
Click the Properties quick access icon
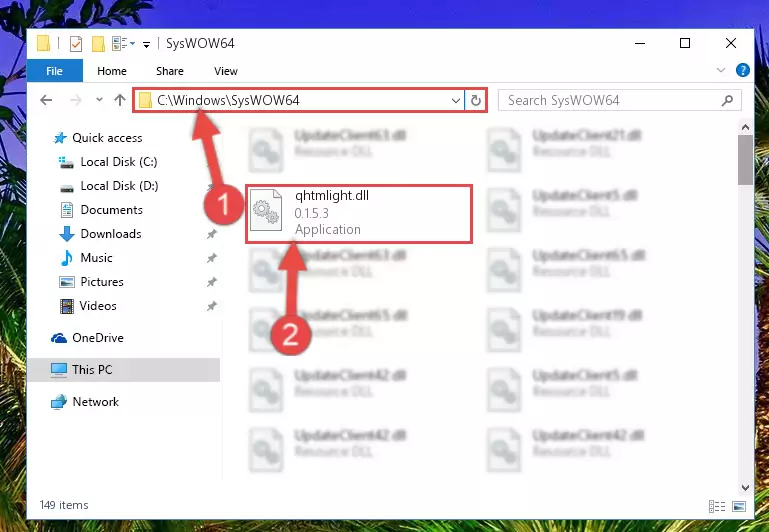tap(76, 44)
